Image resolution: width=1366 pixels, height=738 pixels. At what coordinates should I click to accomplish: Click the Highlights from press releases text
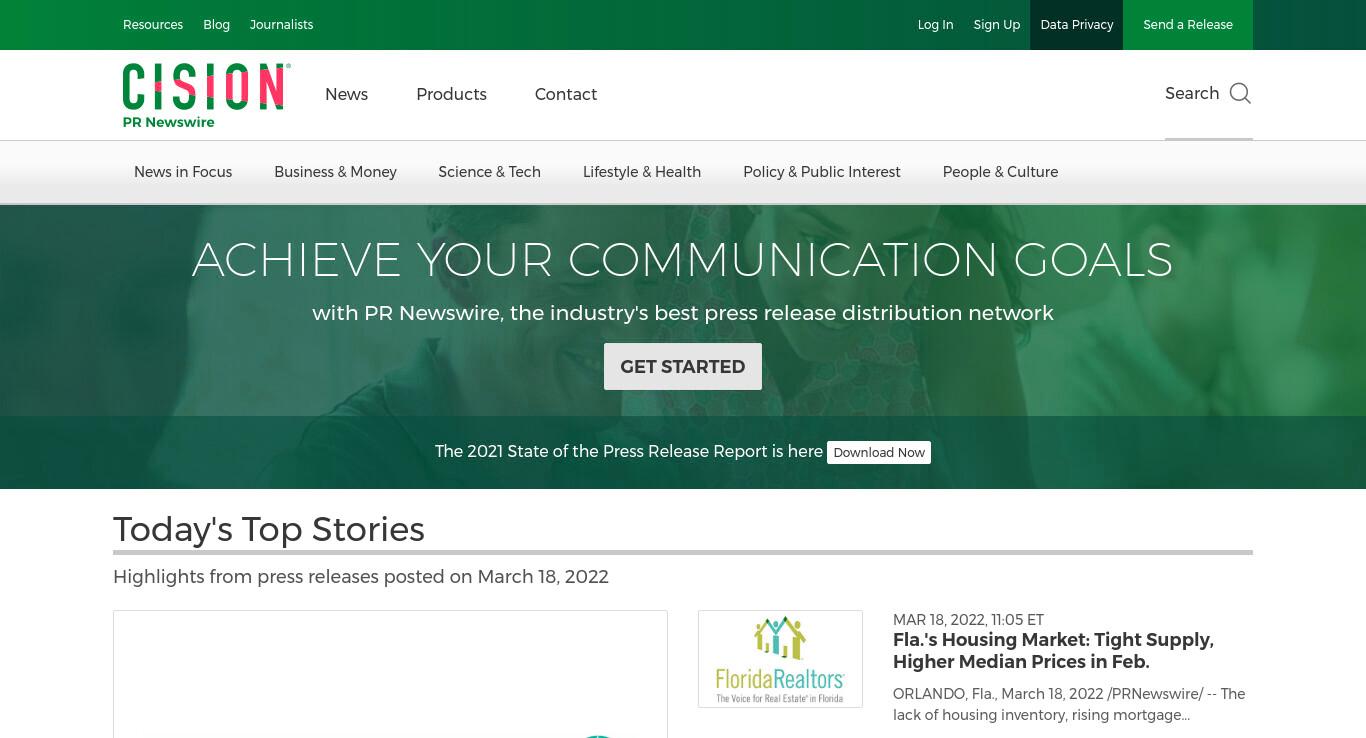tap(361, 577)
